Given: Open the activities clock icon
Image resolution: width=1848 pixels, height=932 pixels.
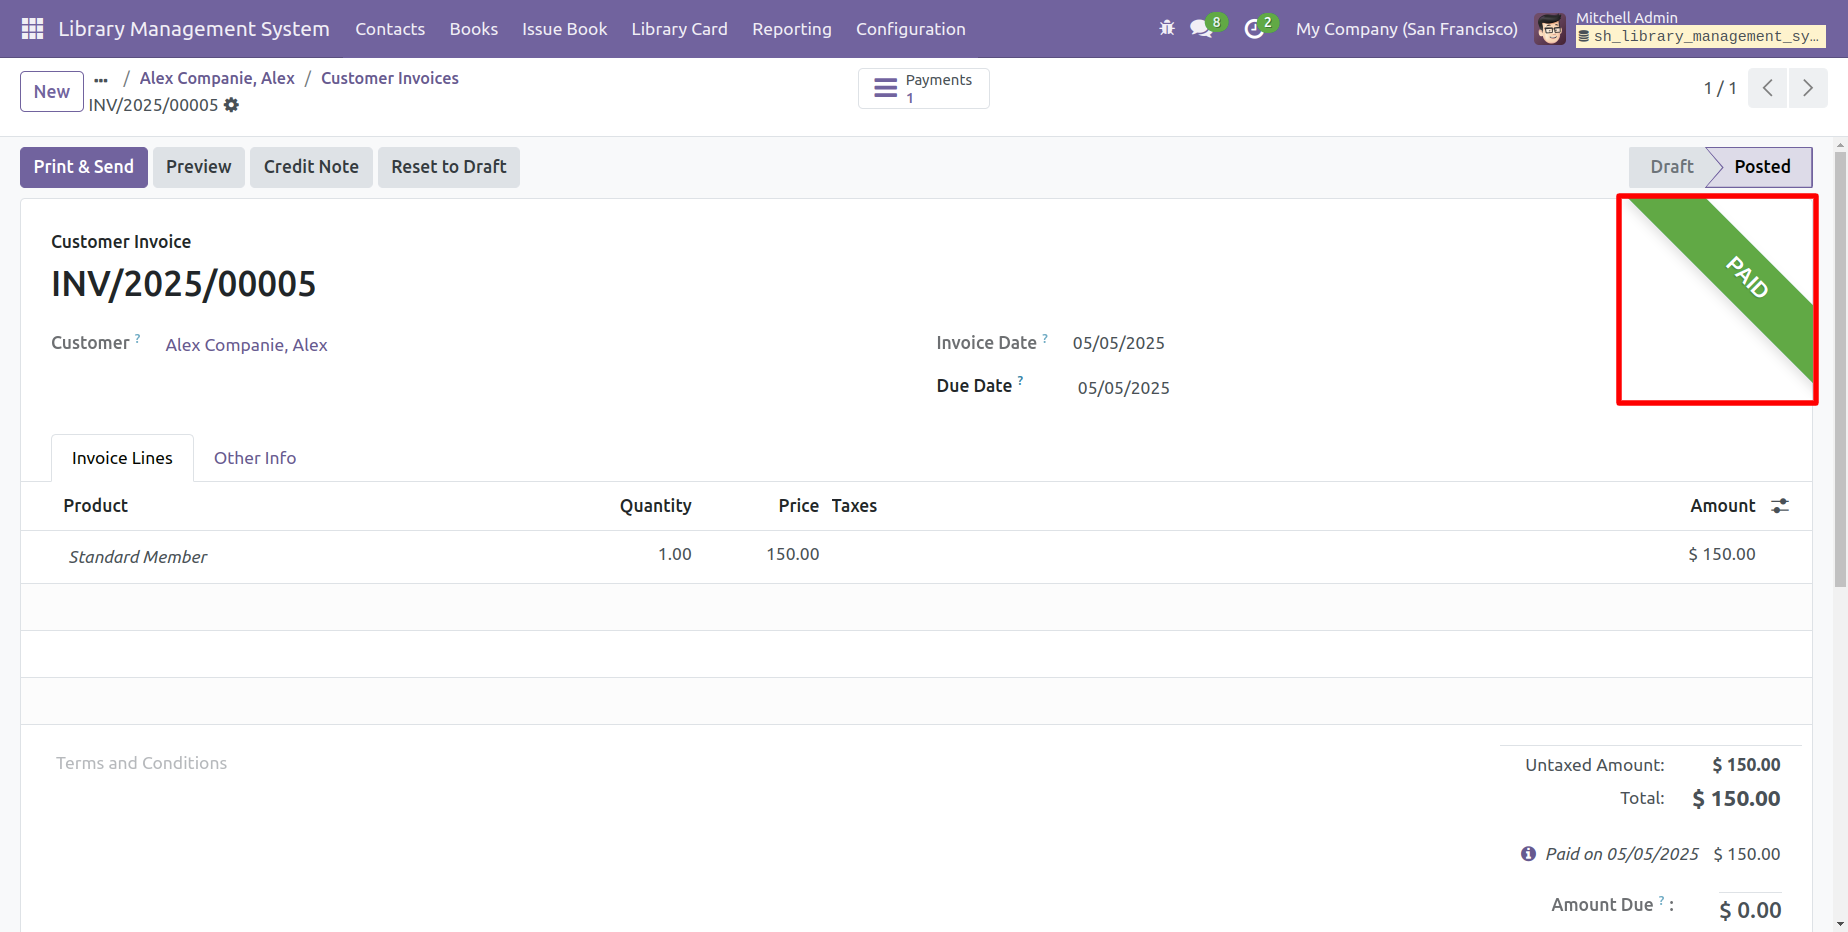Looking at the screenshot, I should tap(1254, 29).
